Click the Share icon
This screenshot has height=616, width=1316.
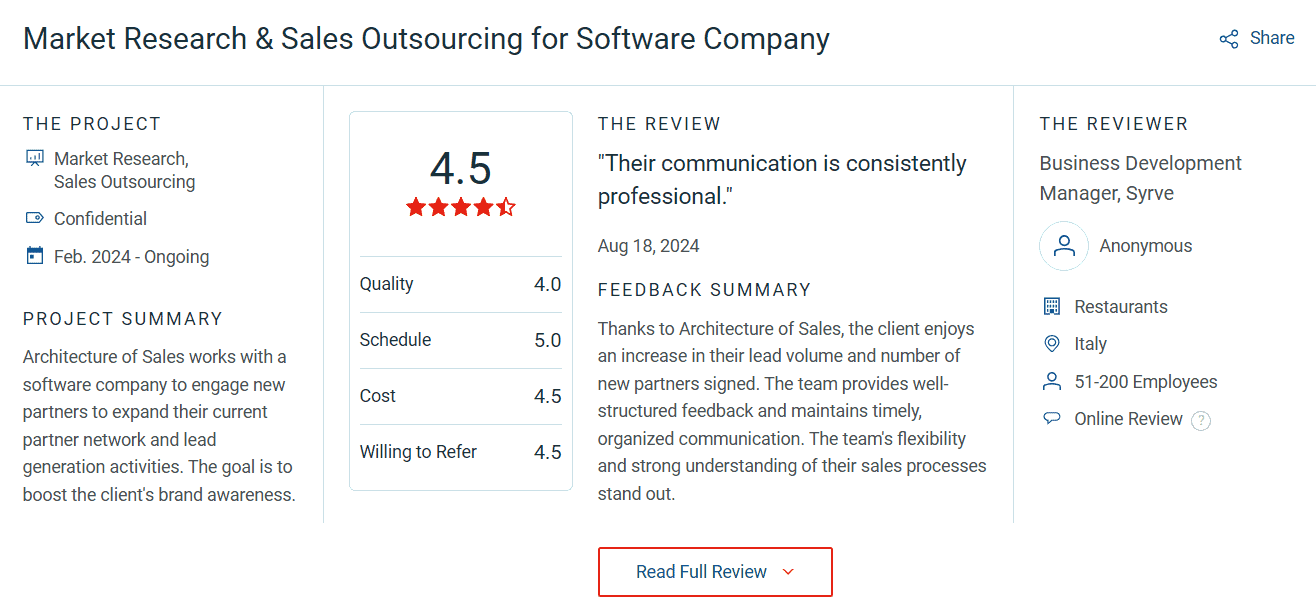coord(1229,39)
